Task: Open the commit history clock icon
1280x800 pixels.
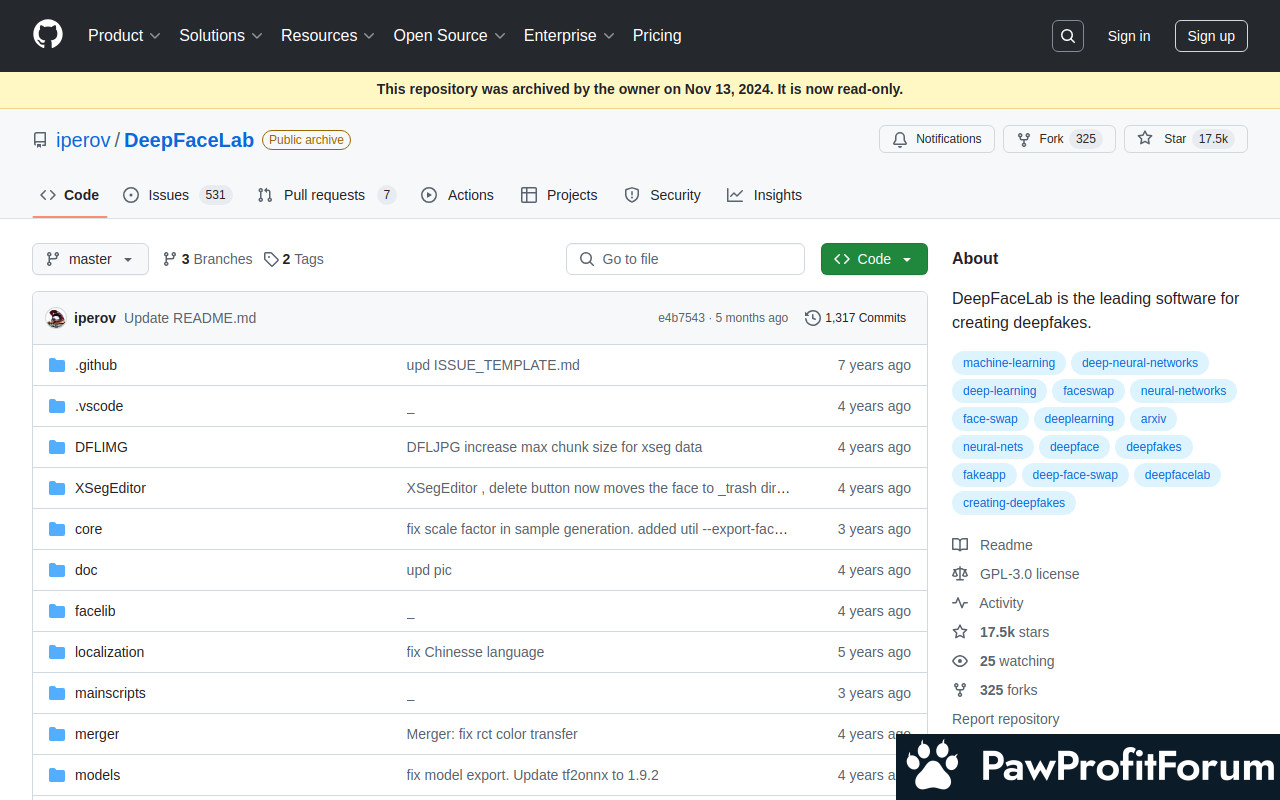Action: 813,318
